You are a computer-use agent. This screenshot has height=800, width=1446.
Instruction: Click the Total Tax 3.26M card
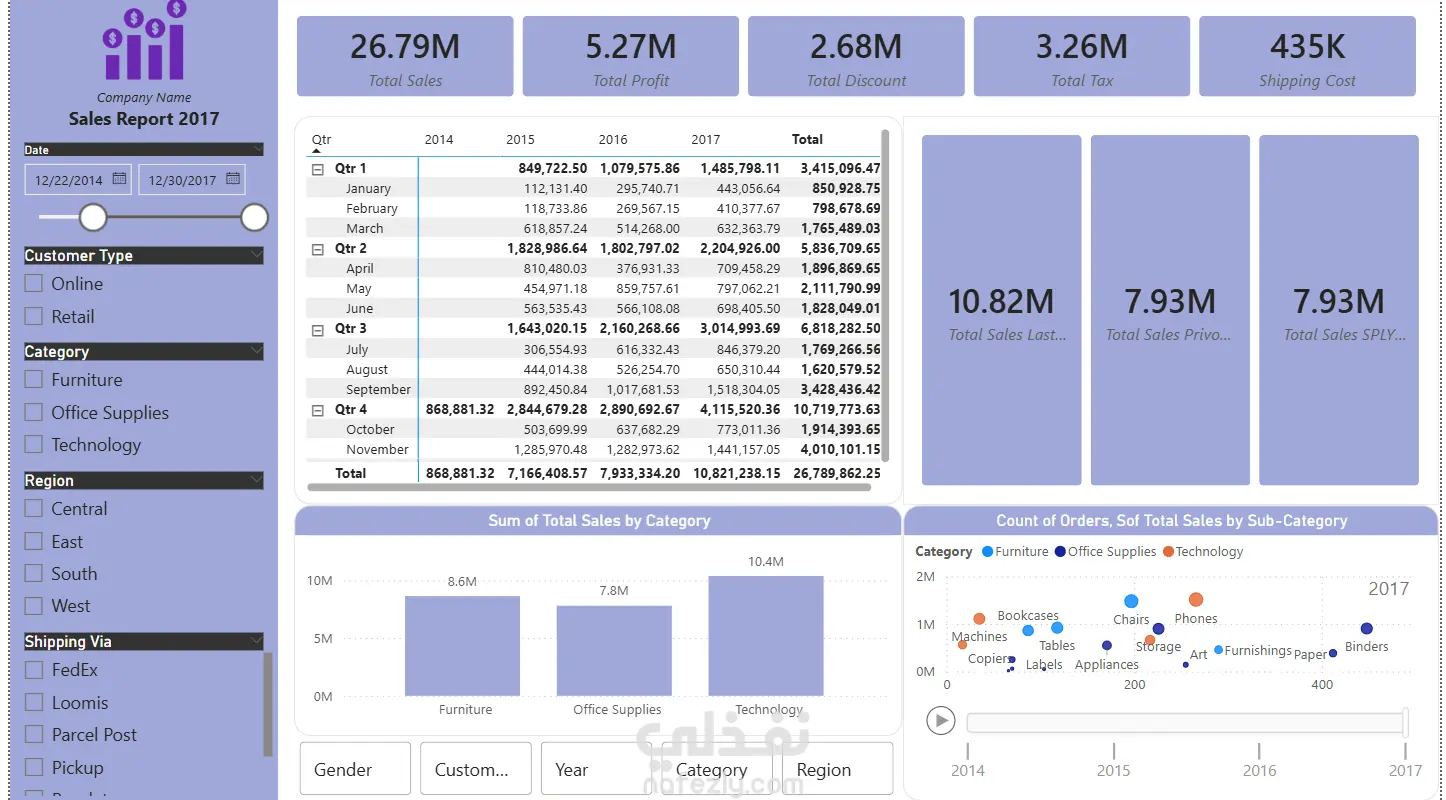[1082, 56]
